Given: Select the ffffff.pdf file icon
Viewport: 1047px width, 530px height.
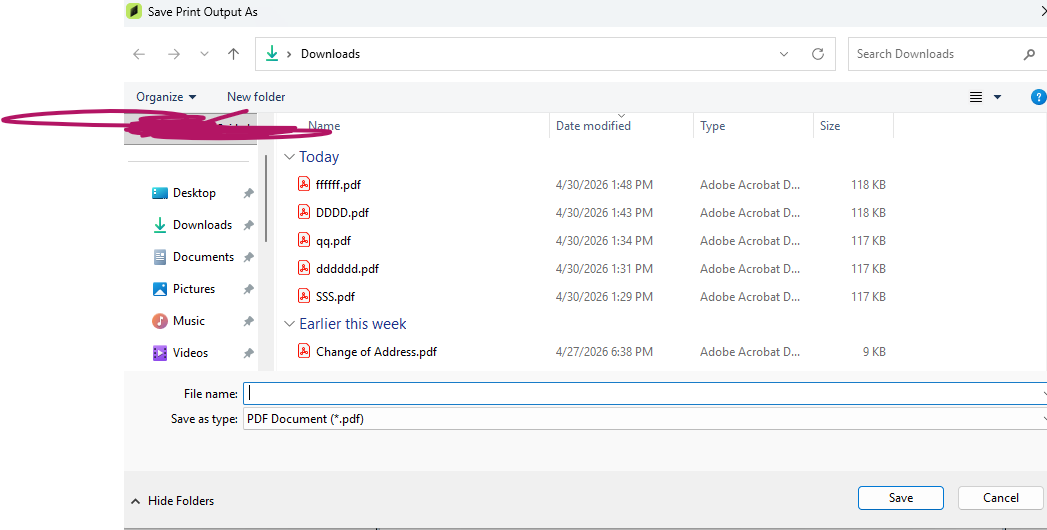Looking at the screenshot, I should (304, 184).
